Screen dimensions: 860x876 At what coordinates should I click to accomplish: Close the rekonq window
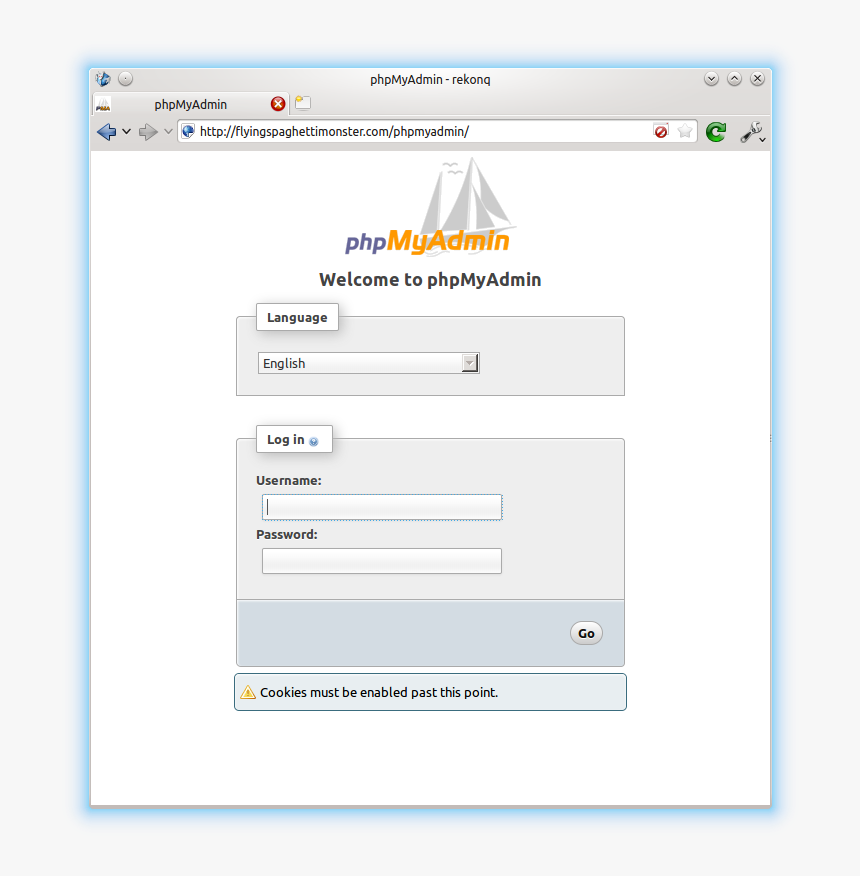757,79
